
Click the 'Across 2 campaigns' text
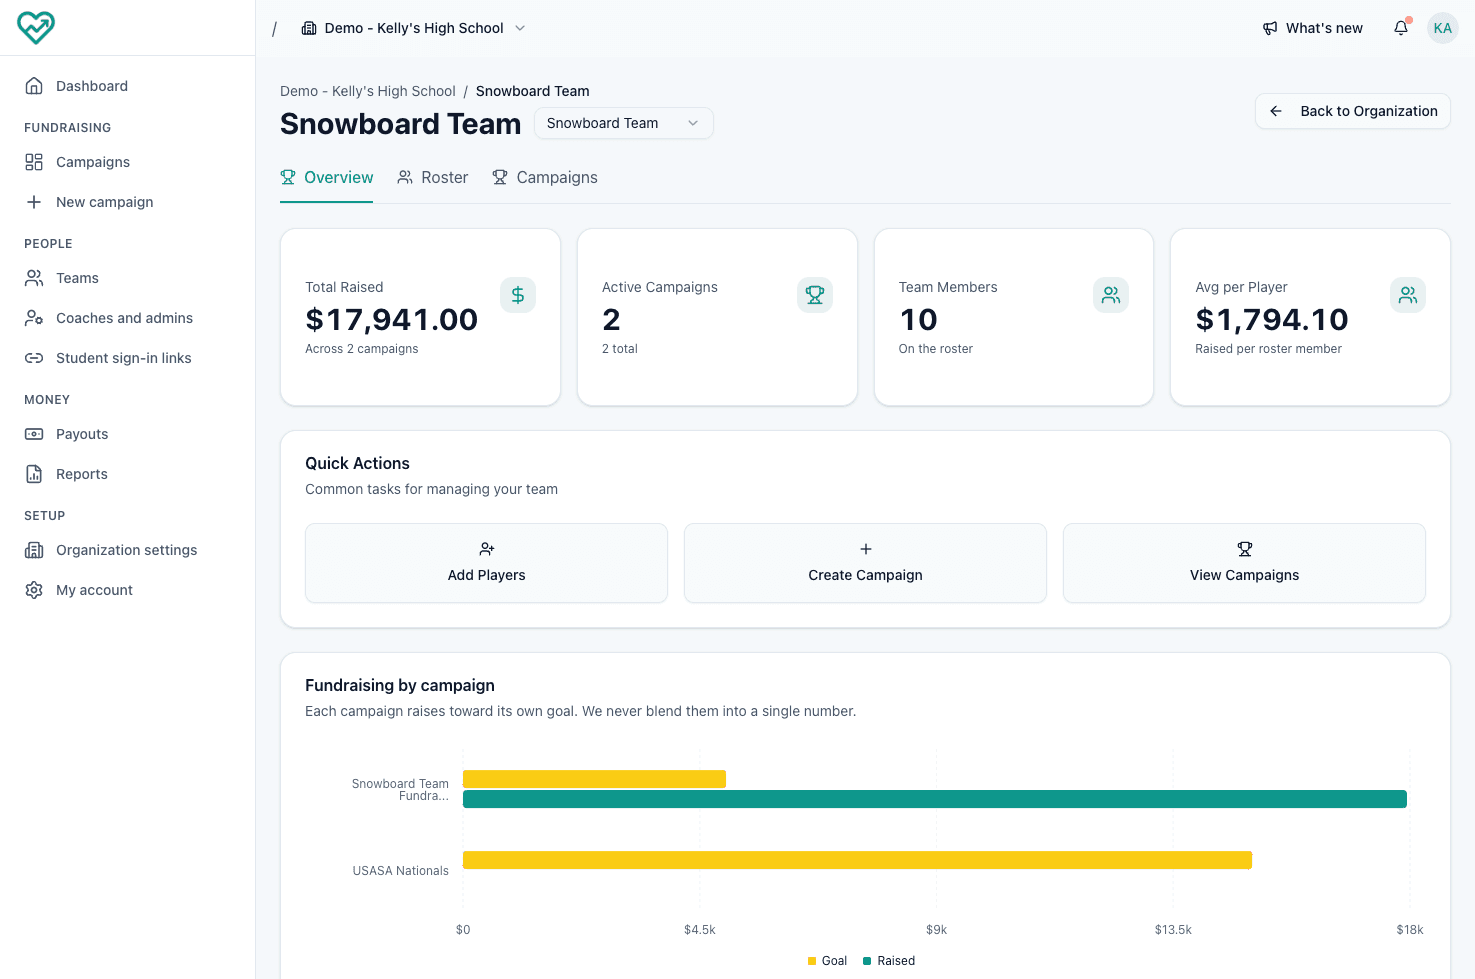pyautogui.click(x=362, y=349)
